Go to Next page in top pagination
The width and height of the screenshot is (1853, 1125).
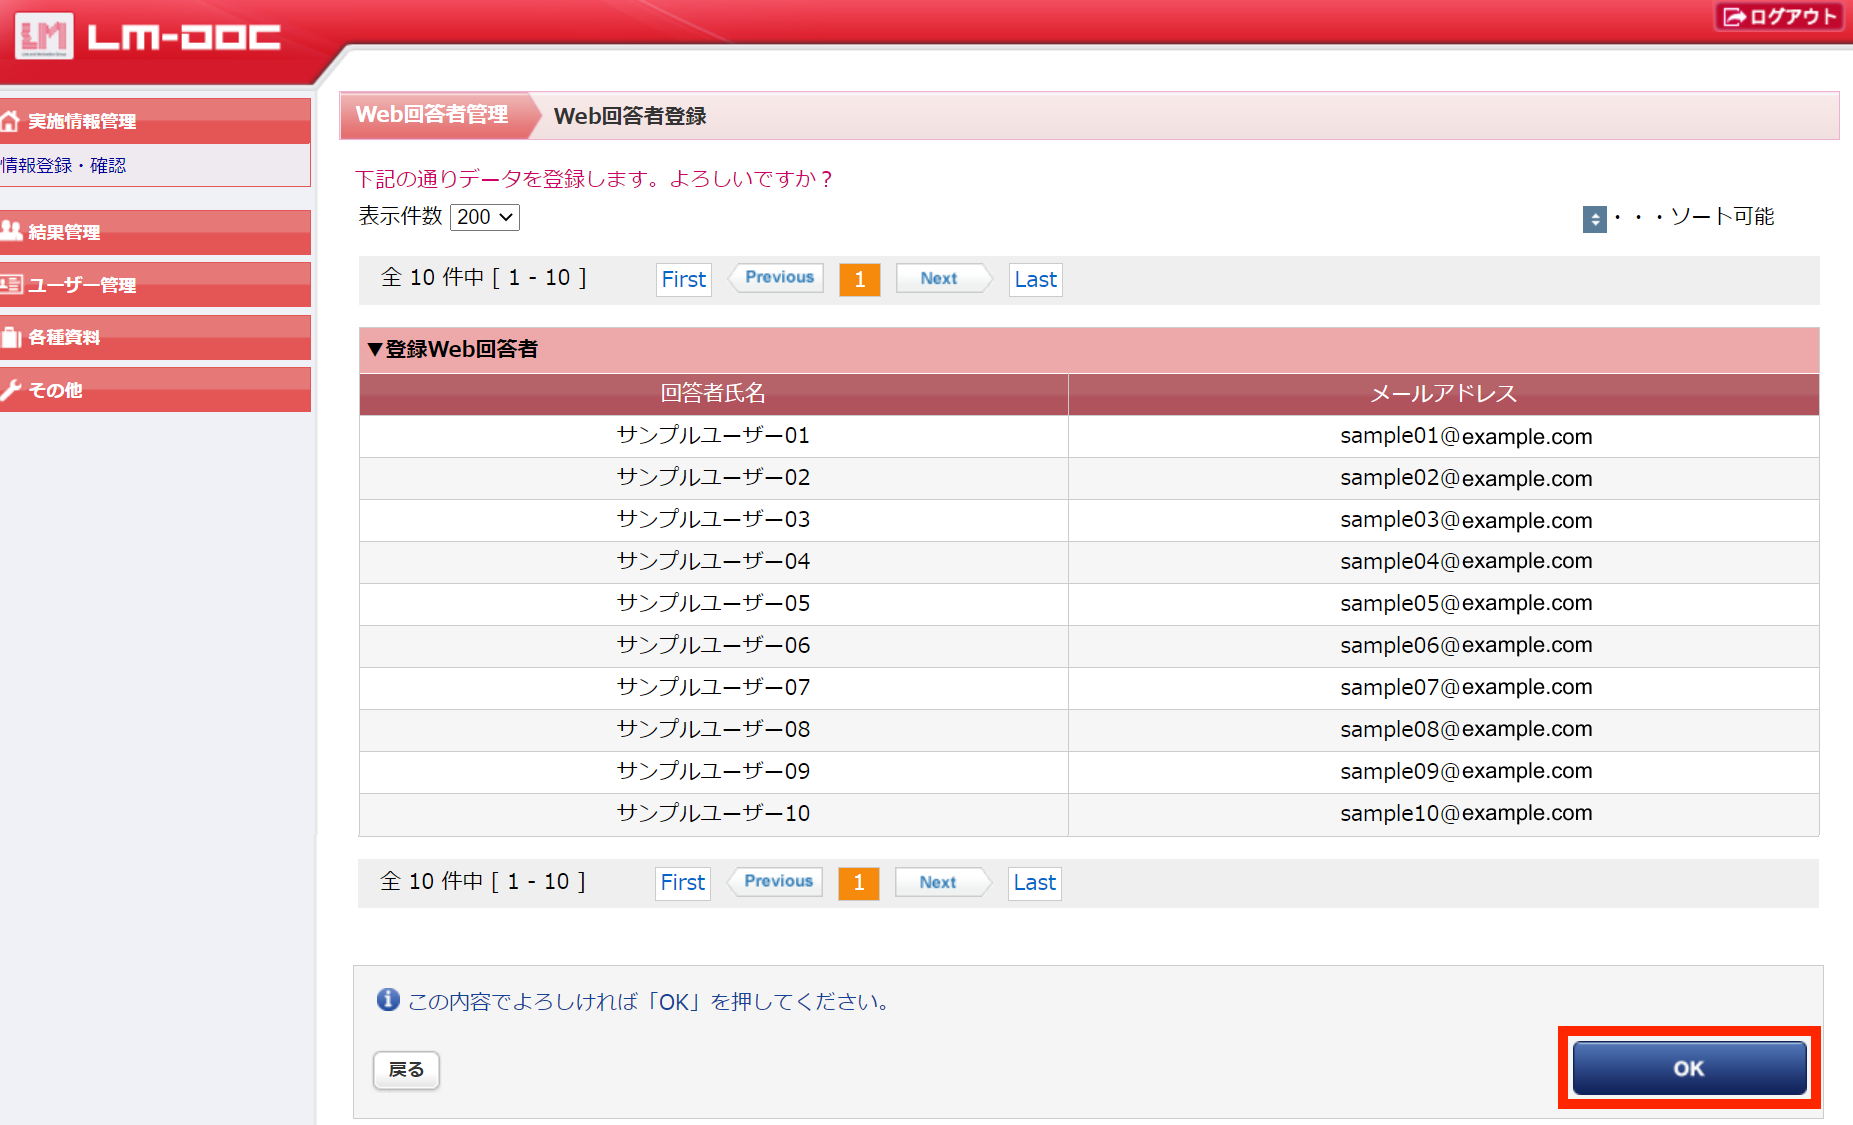click(939, 279)
